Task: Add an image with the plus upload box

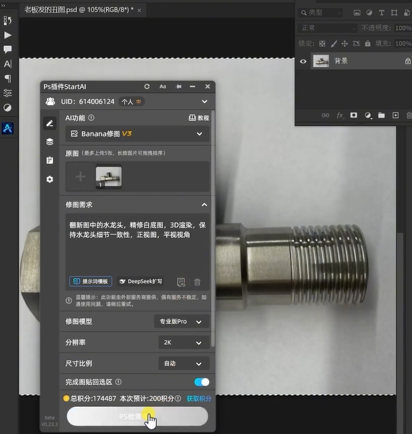Action: (x=80, y=177)
